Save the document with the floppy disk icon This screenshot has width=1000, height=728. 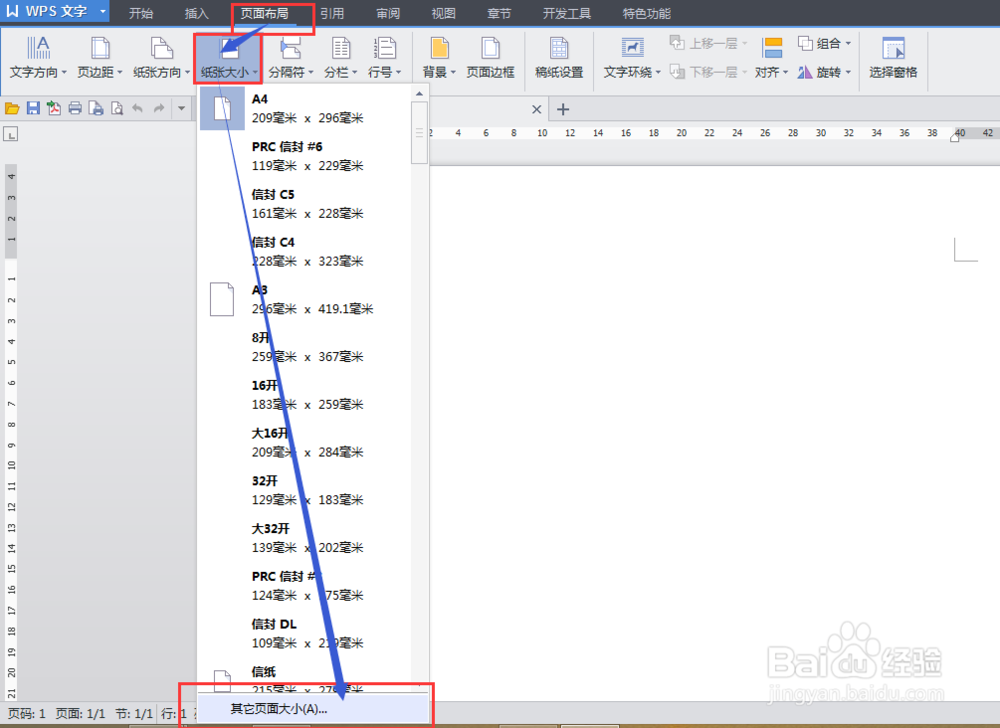coord(33,107)
